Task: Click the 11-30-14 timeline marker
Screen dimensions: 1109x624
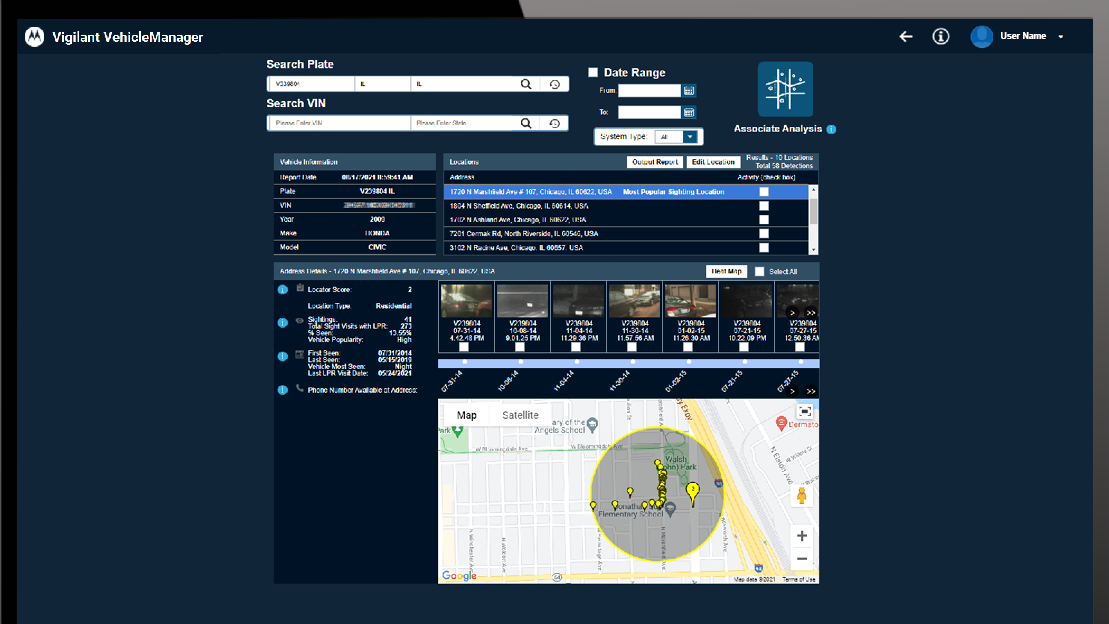Action: 633,362
